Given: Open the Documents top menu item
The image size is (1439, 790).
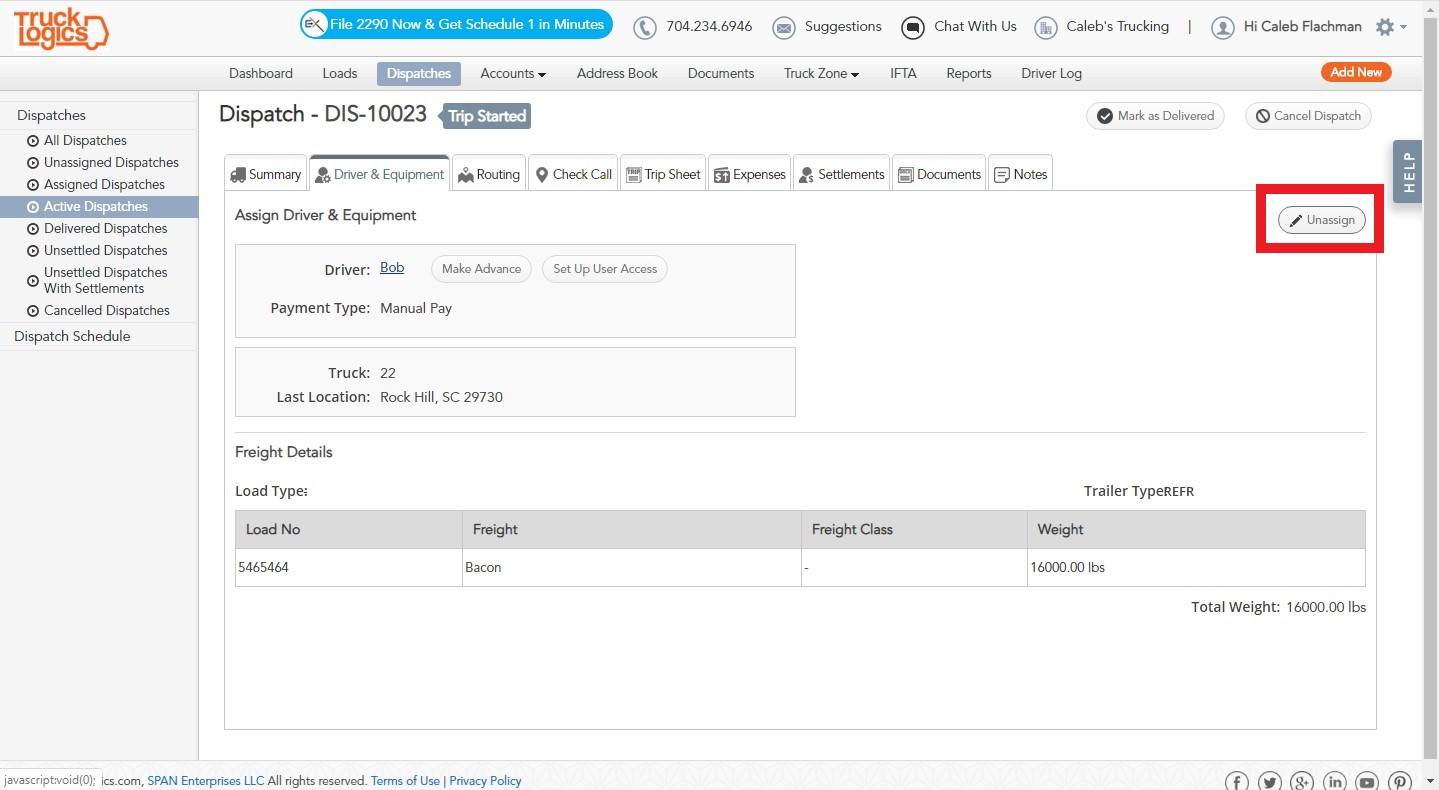Looking at the screenshot, I should point(721,73).
